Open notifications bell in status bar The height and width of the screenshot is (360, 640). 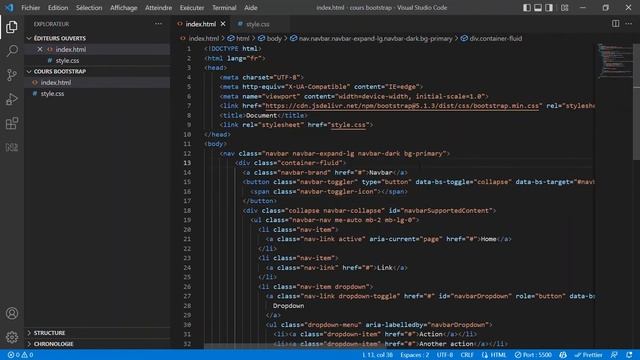click(629, 355)
